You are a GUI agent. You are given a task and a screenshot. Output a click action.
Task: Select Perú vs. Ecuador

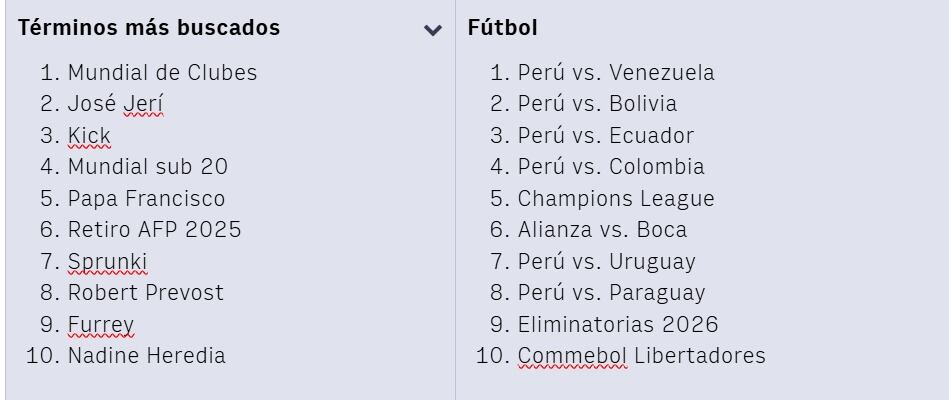click(x=605, y=136)
